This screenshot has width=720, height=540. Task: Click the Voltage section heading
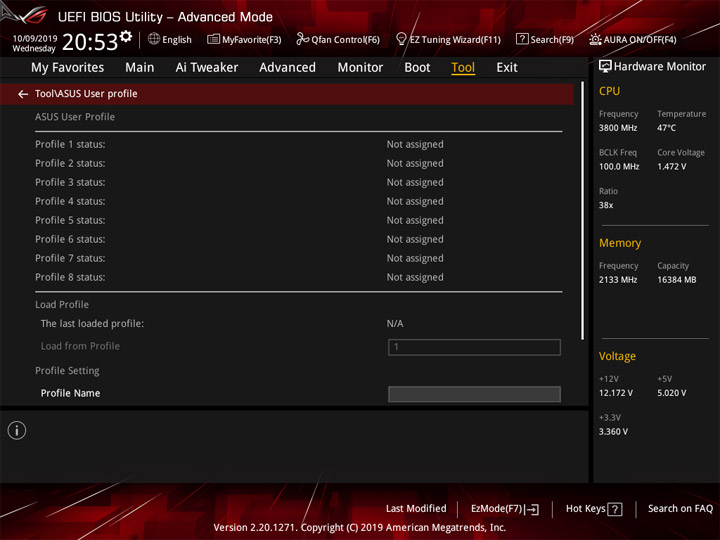(x=617, y=356)
